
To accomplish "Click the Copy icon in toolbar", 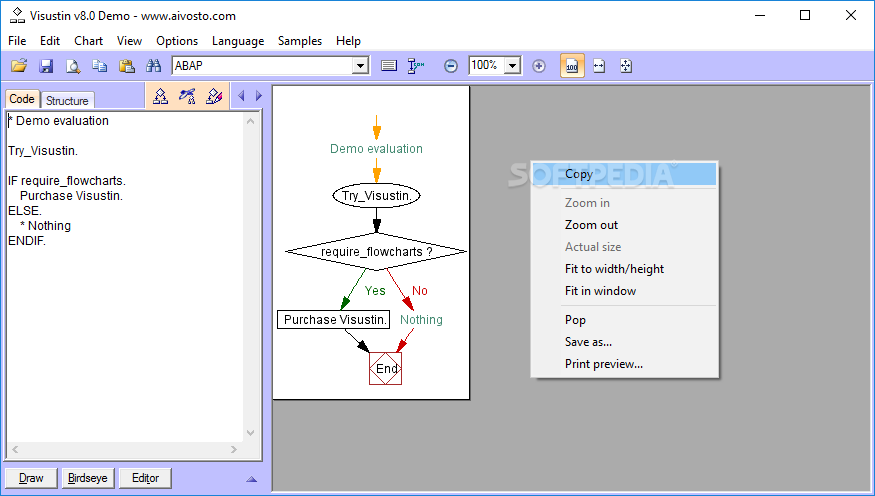I will pyautogui.click(x=100, y=66).
